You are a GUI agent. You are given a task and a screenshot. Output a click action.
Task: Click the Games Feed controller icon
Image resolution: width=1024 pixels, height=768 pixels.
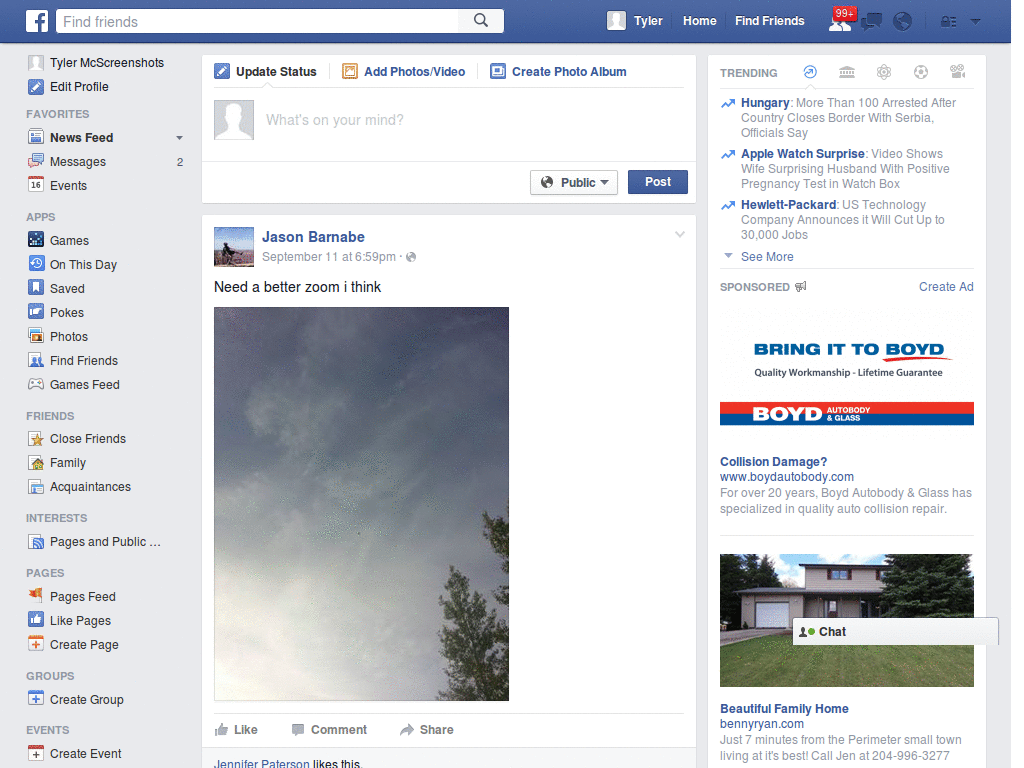click(36, 384)
